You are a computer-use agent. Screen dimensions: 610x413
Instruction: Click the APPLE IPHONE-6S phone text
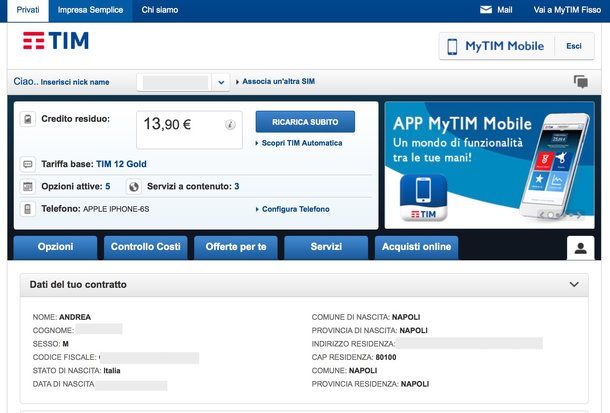pos(116,209)
